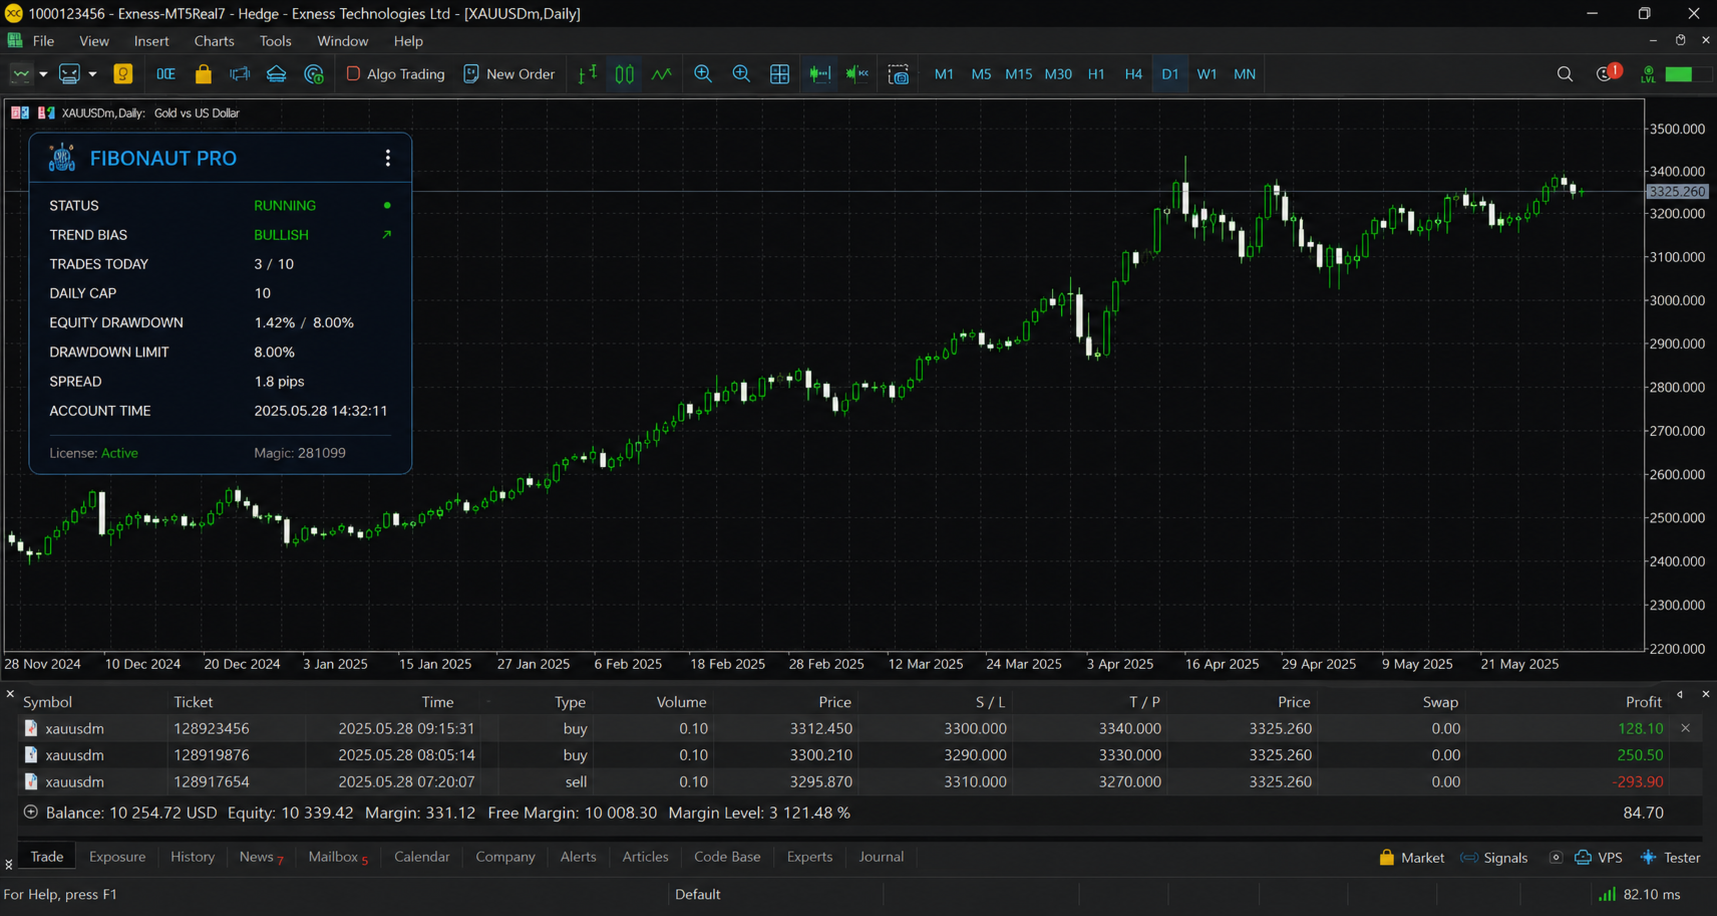Select the D1 timeframe

tap(1170, 74)
